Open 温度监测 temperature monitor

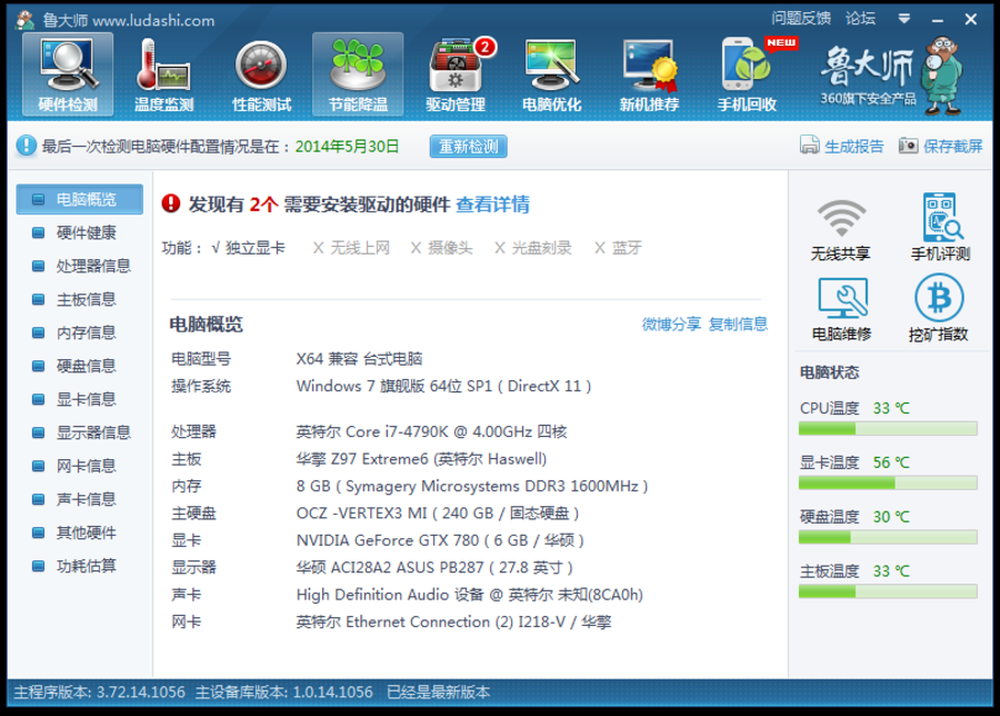[164, 75]
